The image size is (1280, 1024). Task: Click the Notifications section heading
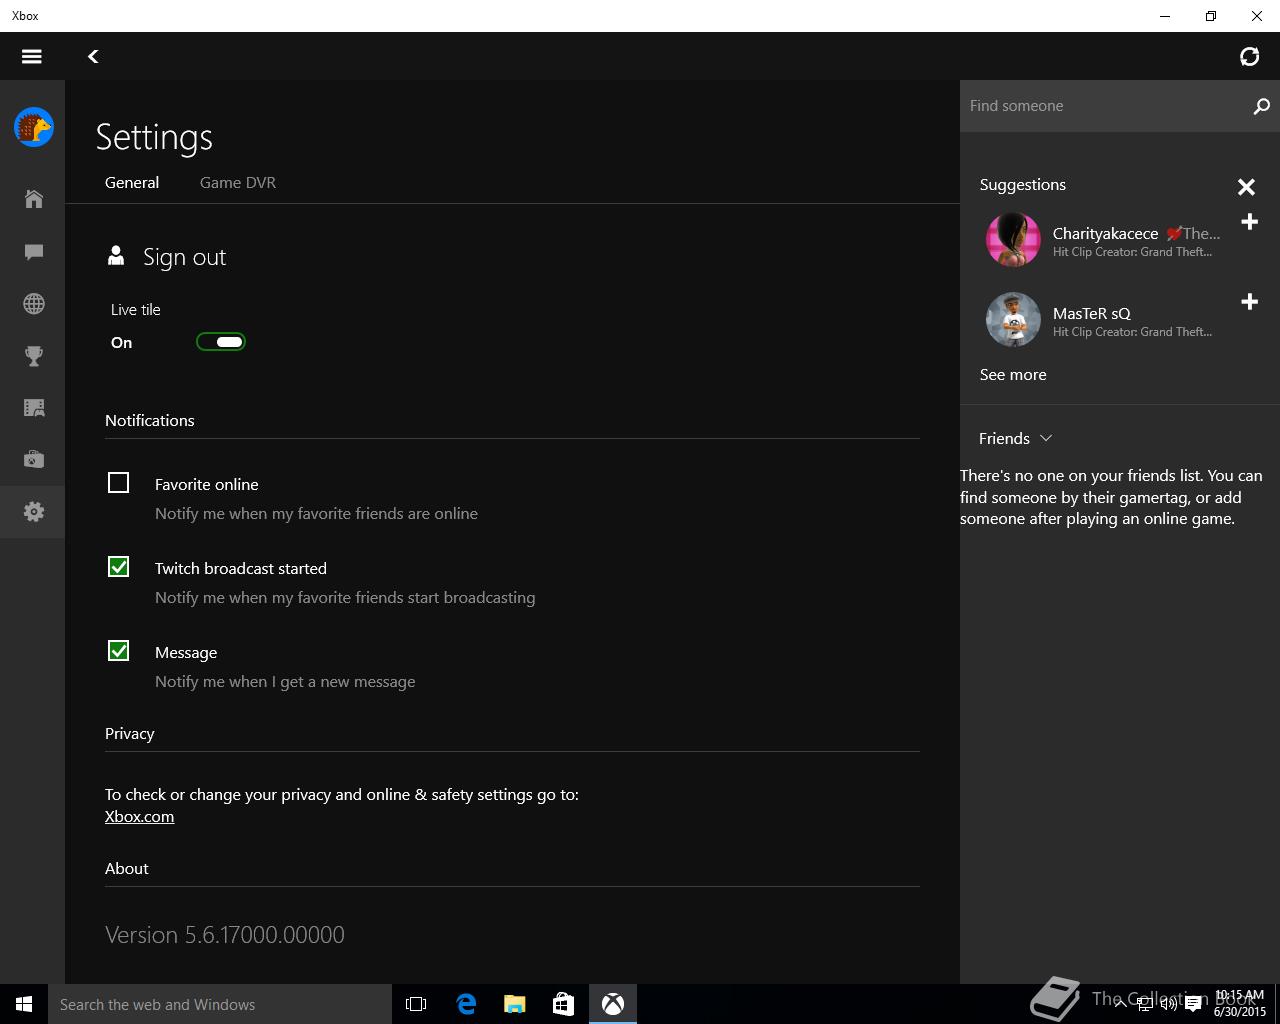[x=150, y=420]
